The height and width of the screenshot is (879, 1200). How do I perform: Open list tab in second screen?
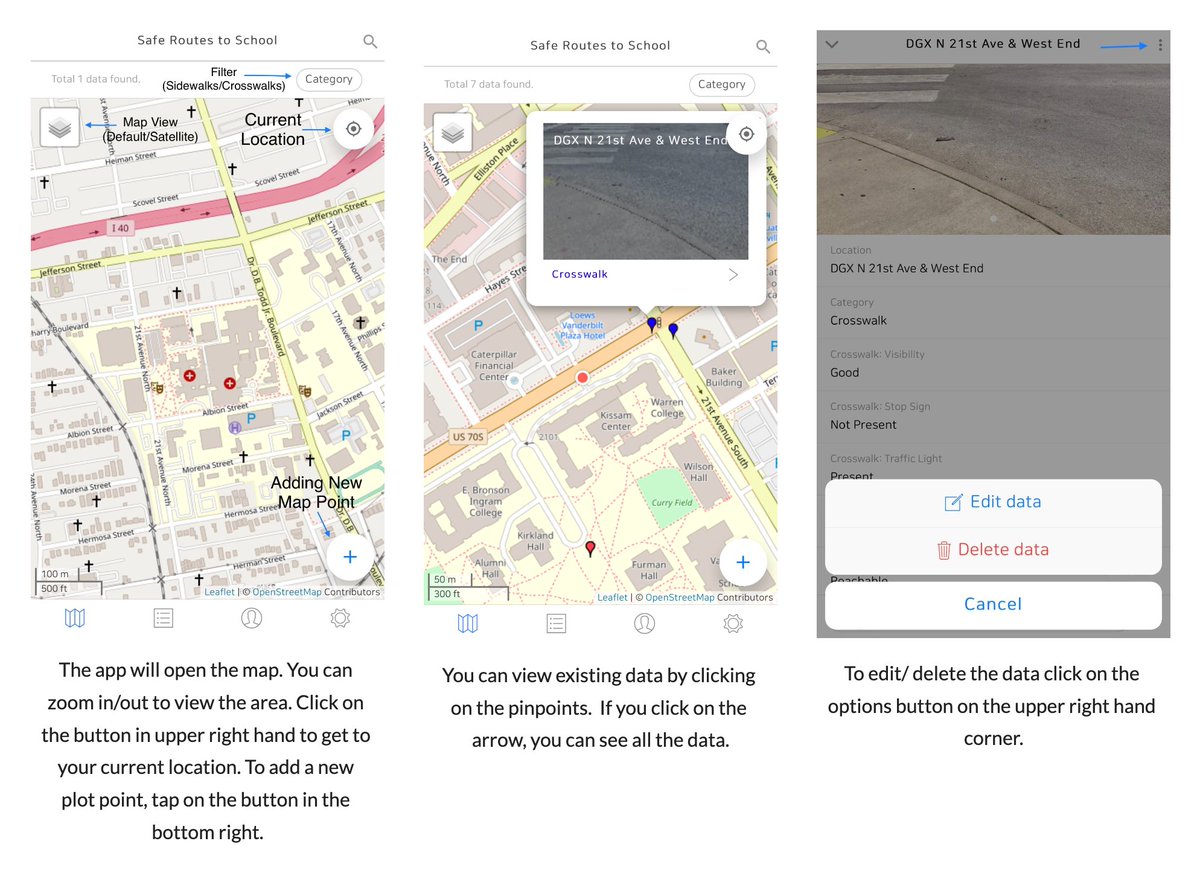556,623
